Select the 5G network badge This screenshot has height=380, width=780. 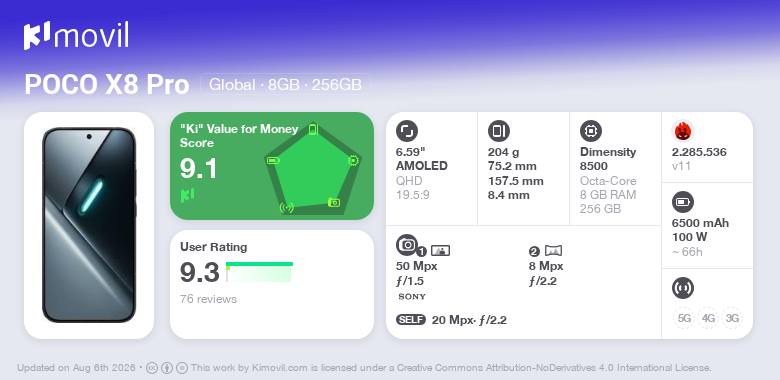[684, 318]
